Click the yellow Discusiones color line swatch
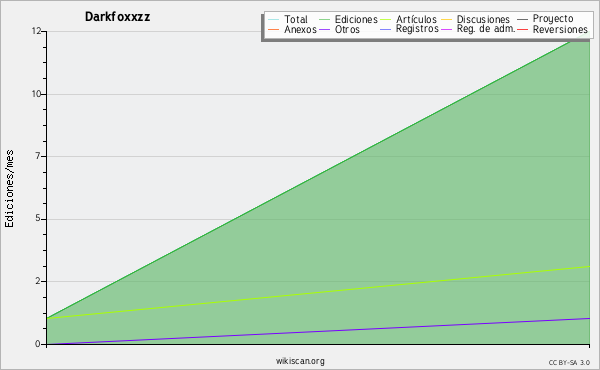 tap(447, 20)
